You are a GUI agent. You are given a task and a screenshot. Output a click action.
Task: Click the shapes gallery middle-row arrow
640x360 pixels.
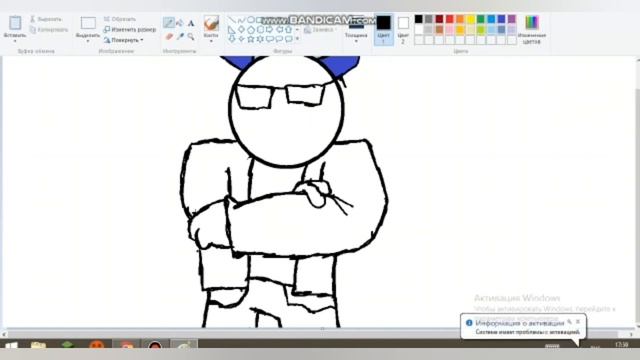click(x=297, y=30)
